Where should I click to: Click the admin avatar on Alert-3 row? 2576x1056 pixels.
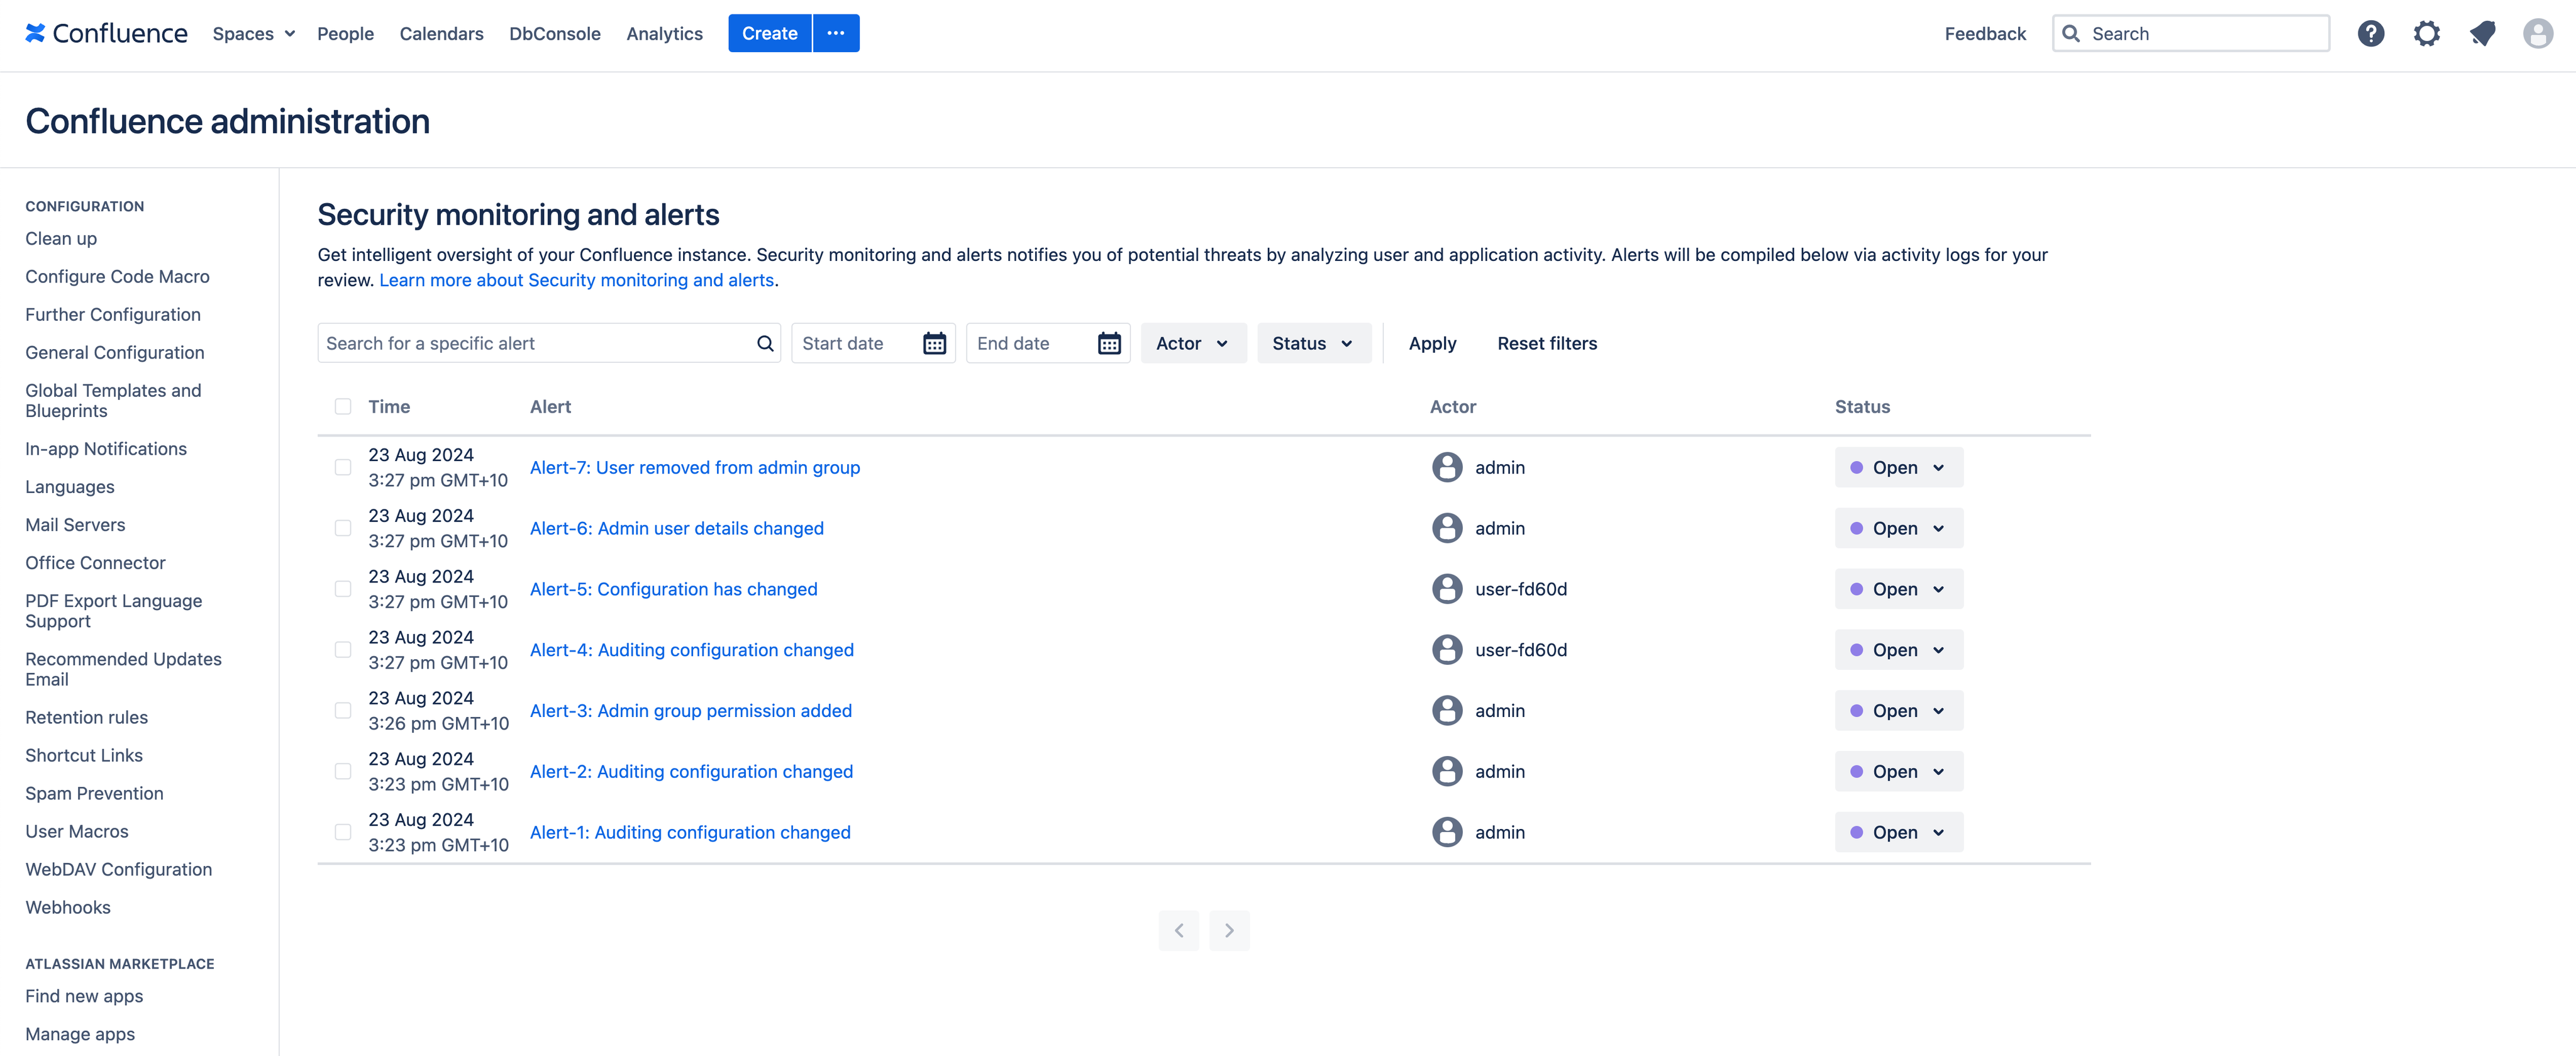(x=1447, y=710)
